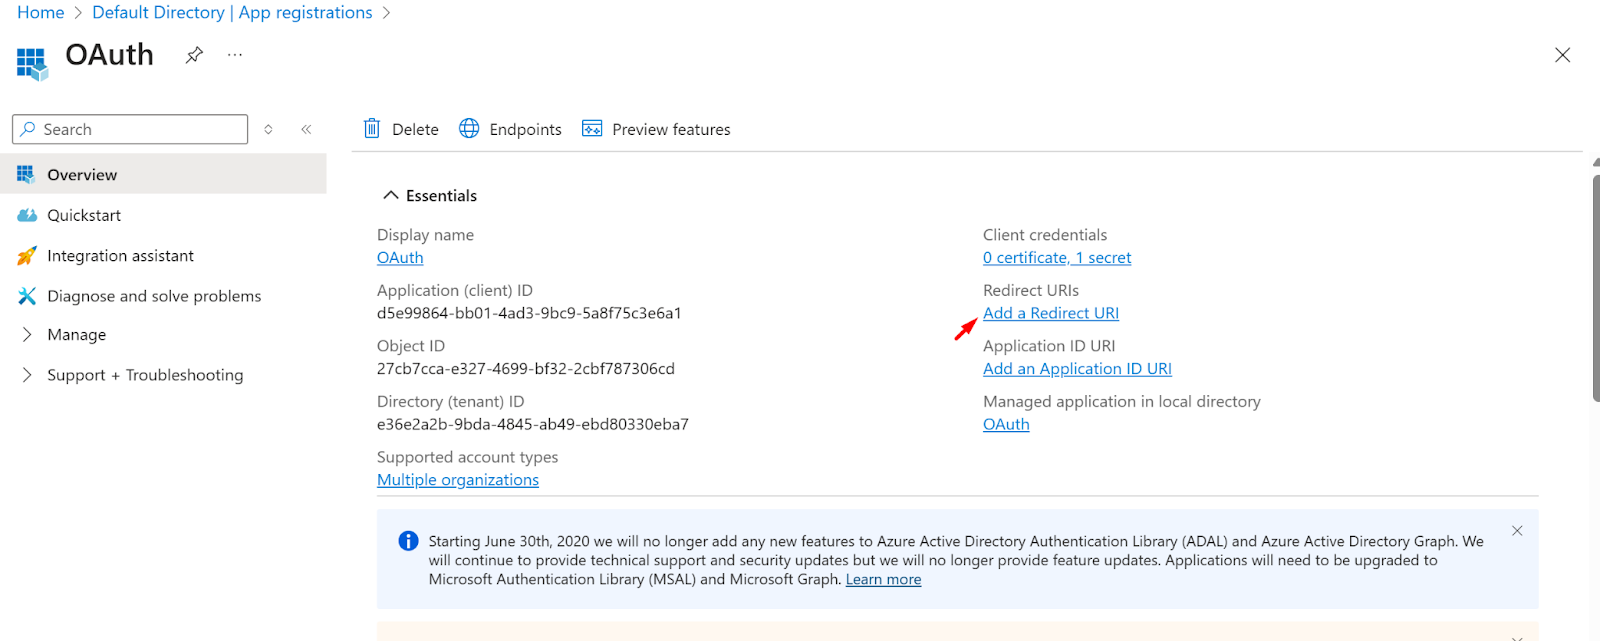Click the OAuth app registration logo icon
The image size is (1600, 641).
pos(32,63)
